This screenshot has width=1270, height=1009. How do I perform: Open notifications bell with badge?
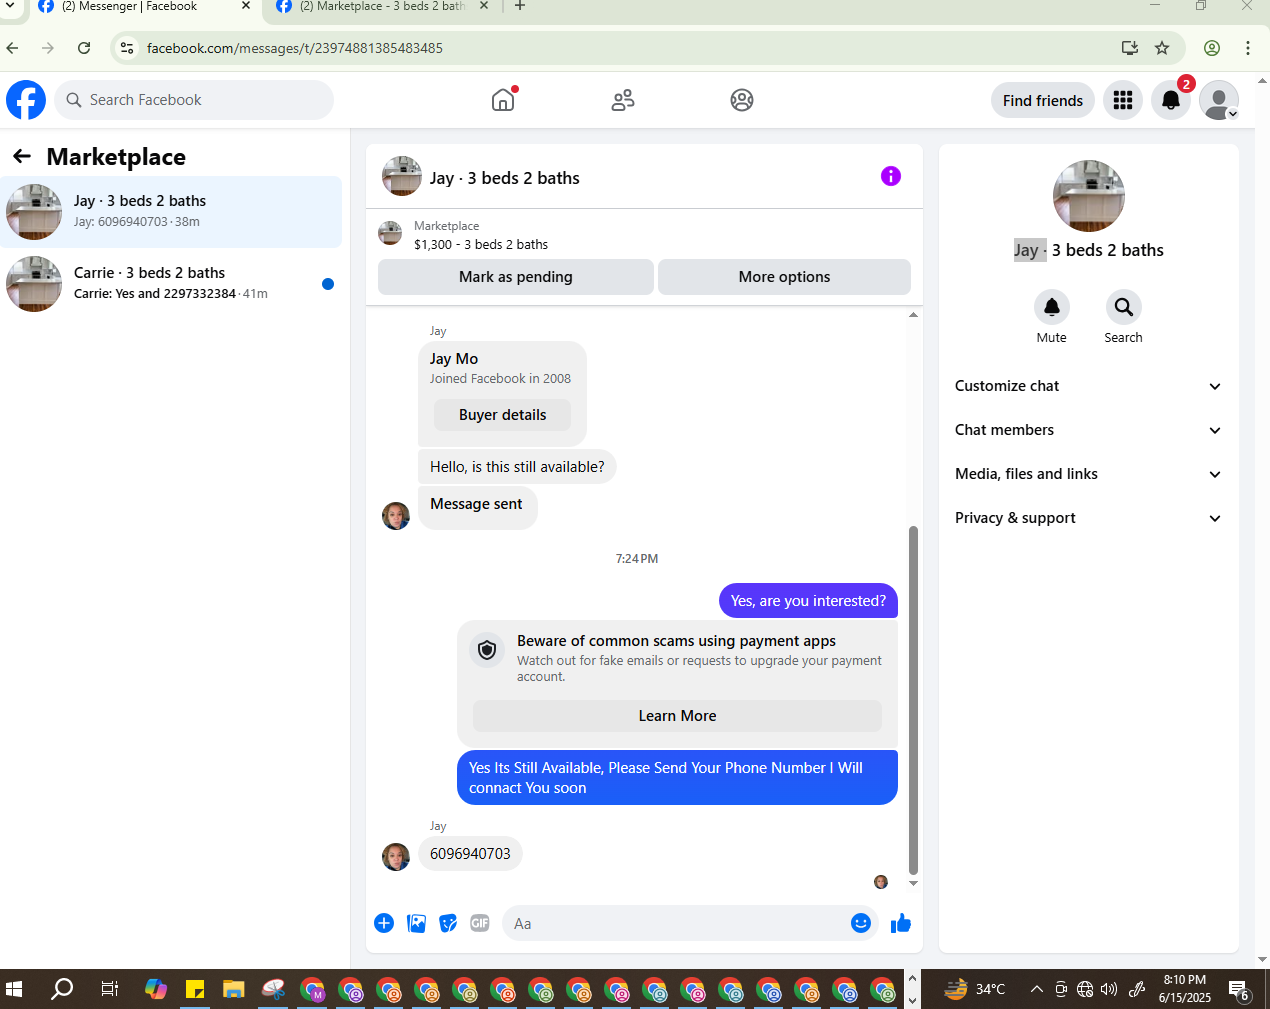pos(1171,100)
